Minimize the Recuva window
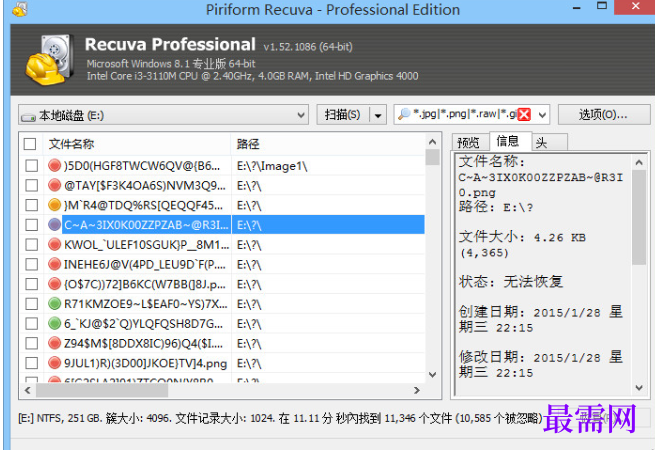This screenshot has width=655, height=450. pos(577,8)
